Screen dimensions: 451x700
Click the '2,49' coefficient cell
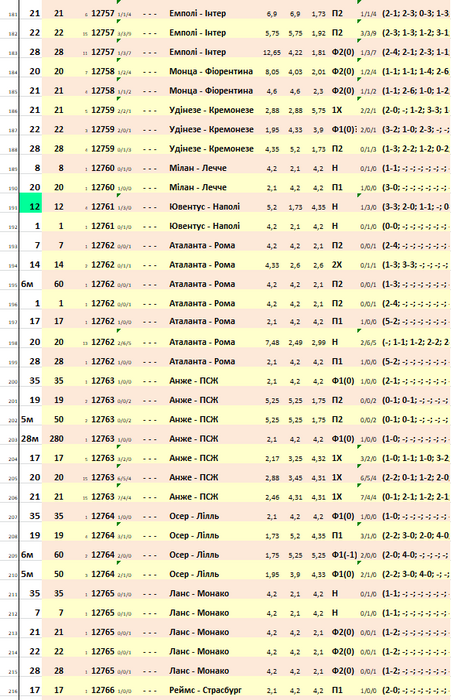[x=295, y=342]
